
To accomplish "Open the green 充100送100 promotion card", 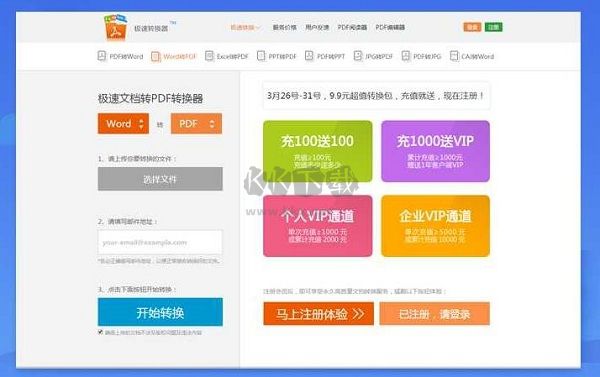I will (x=318, y=151).
